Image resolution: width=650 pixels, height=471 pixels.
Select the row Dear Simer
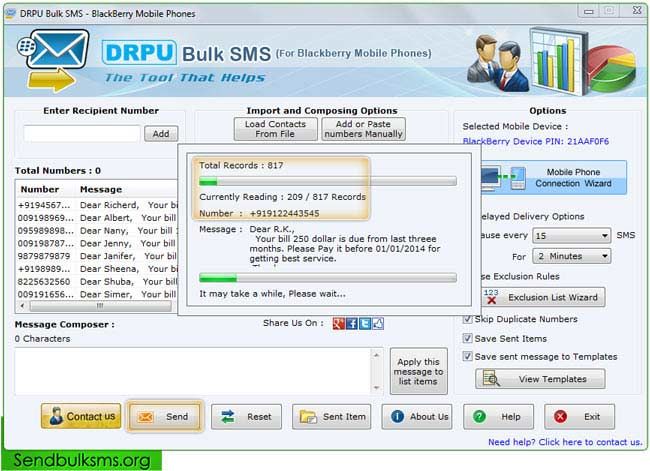click(x=97, y=294)
